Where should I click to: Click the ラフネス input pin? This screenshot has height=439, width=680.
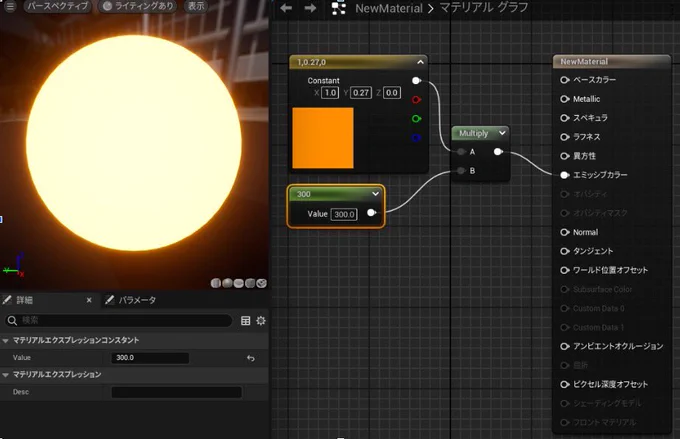pyautogui.click(x=564, y=137)
